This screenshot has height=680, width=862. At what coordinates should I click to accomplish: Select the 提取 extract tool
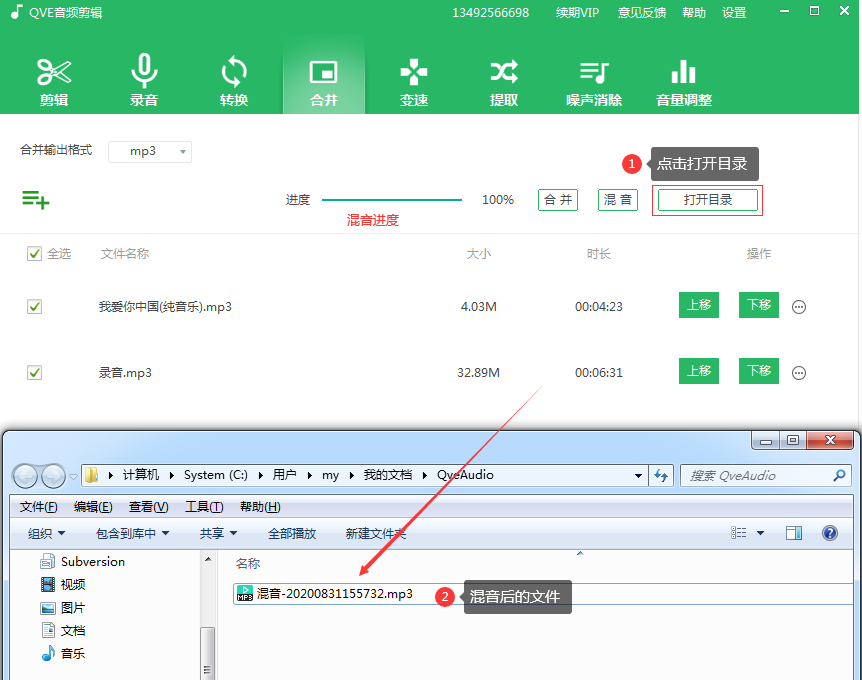504,81
